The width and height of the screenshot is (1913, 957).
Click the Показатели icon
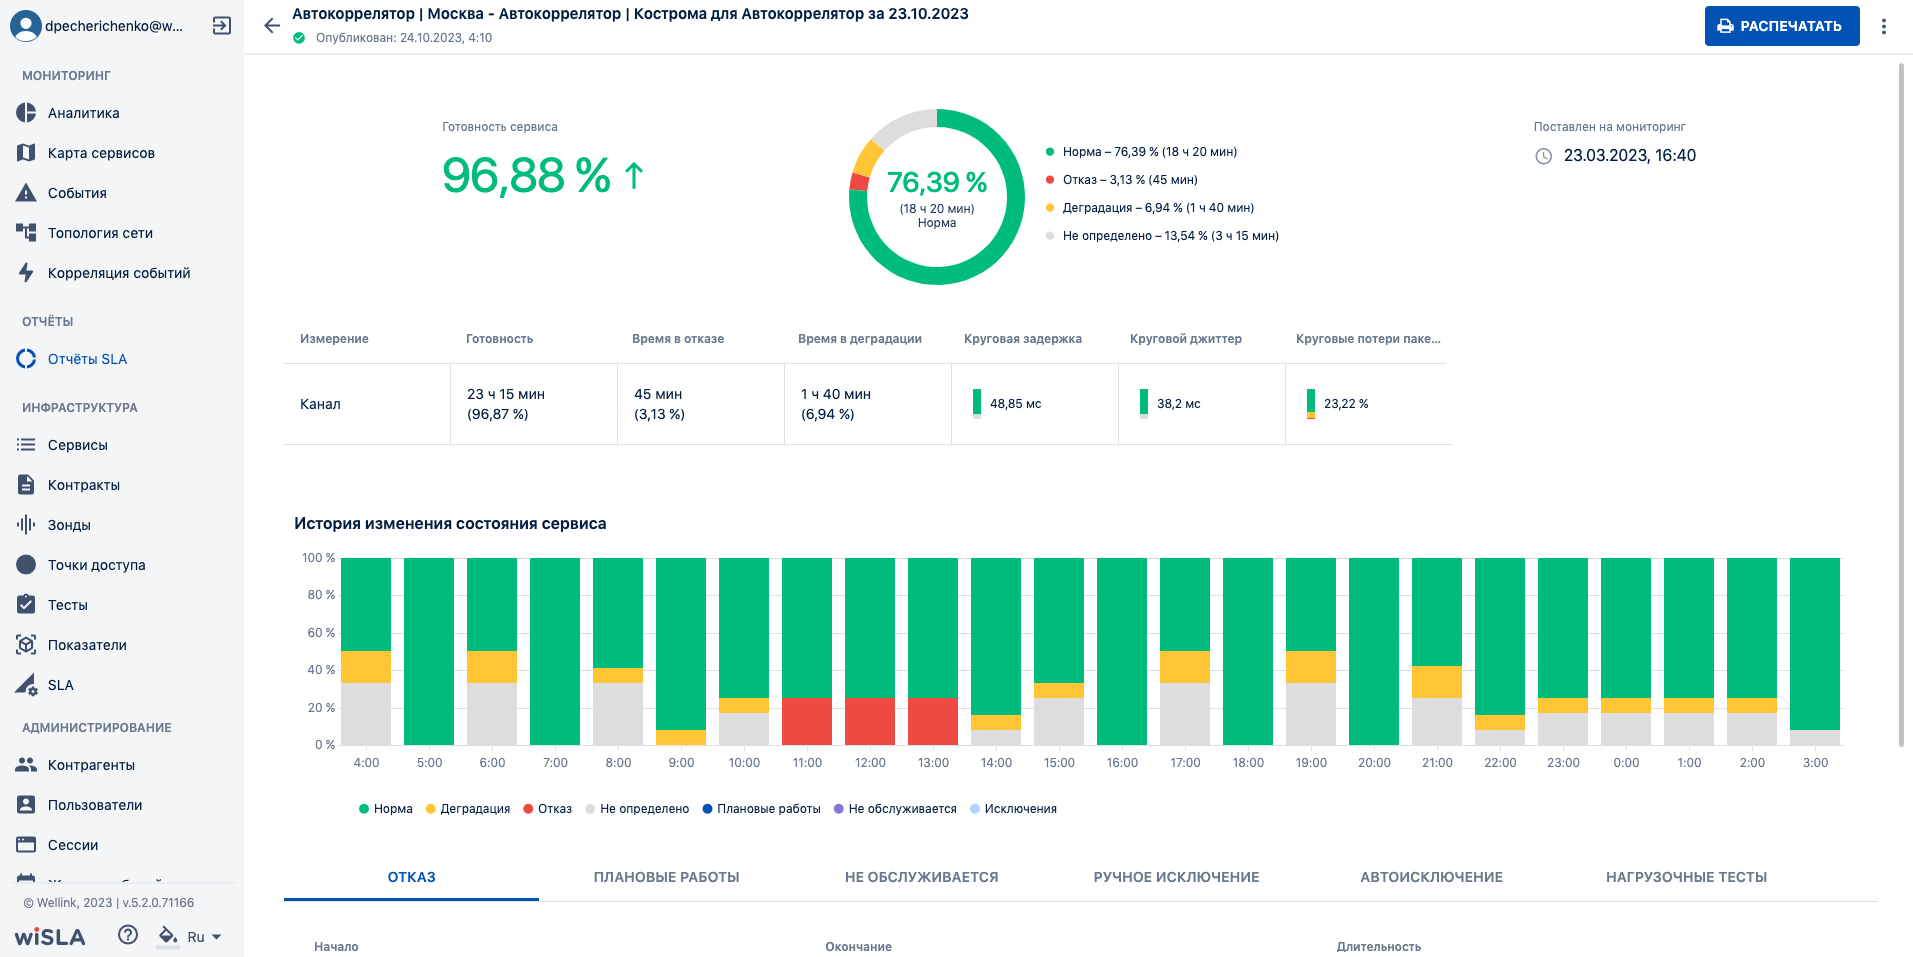pos(26,645)
